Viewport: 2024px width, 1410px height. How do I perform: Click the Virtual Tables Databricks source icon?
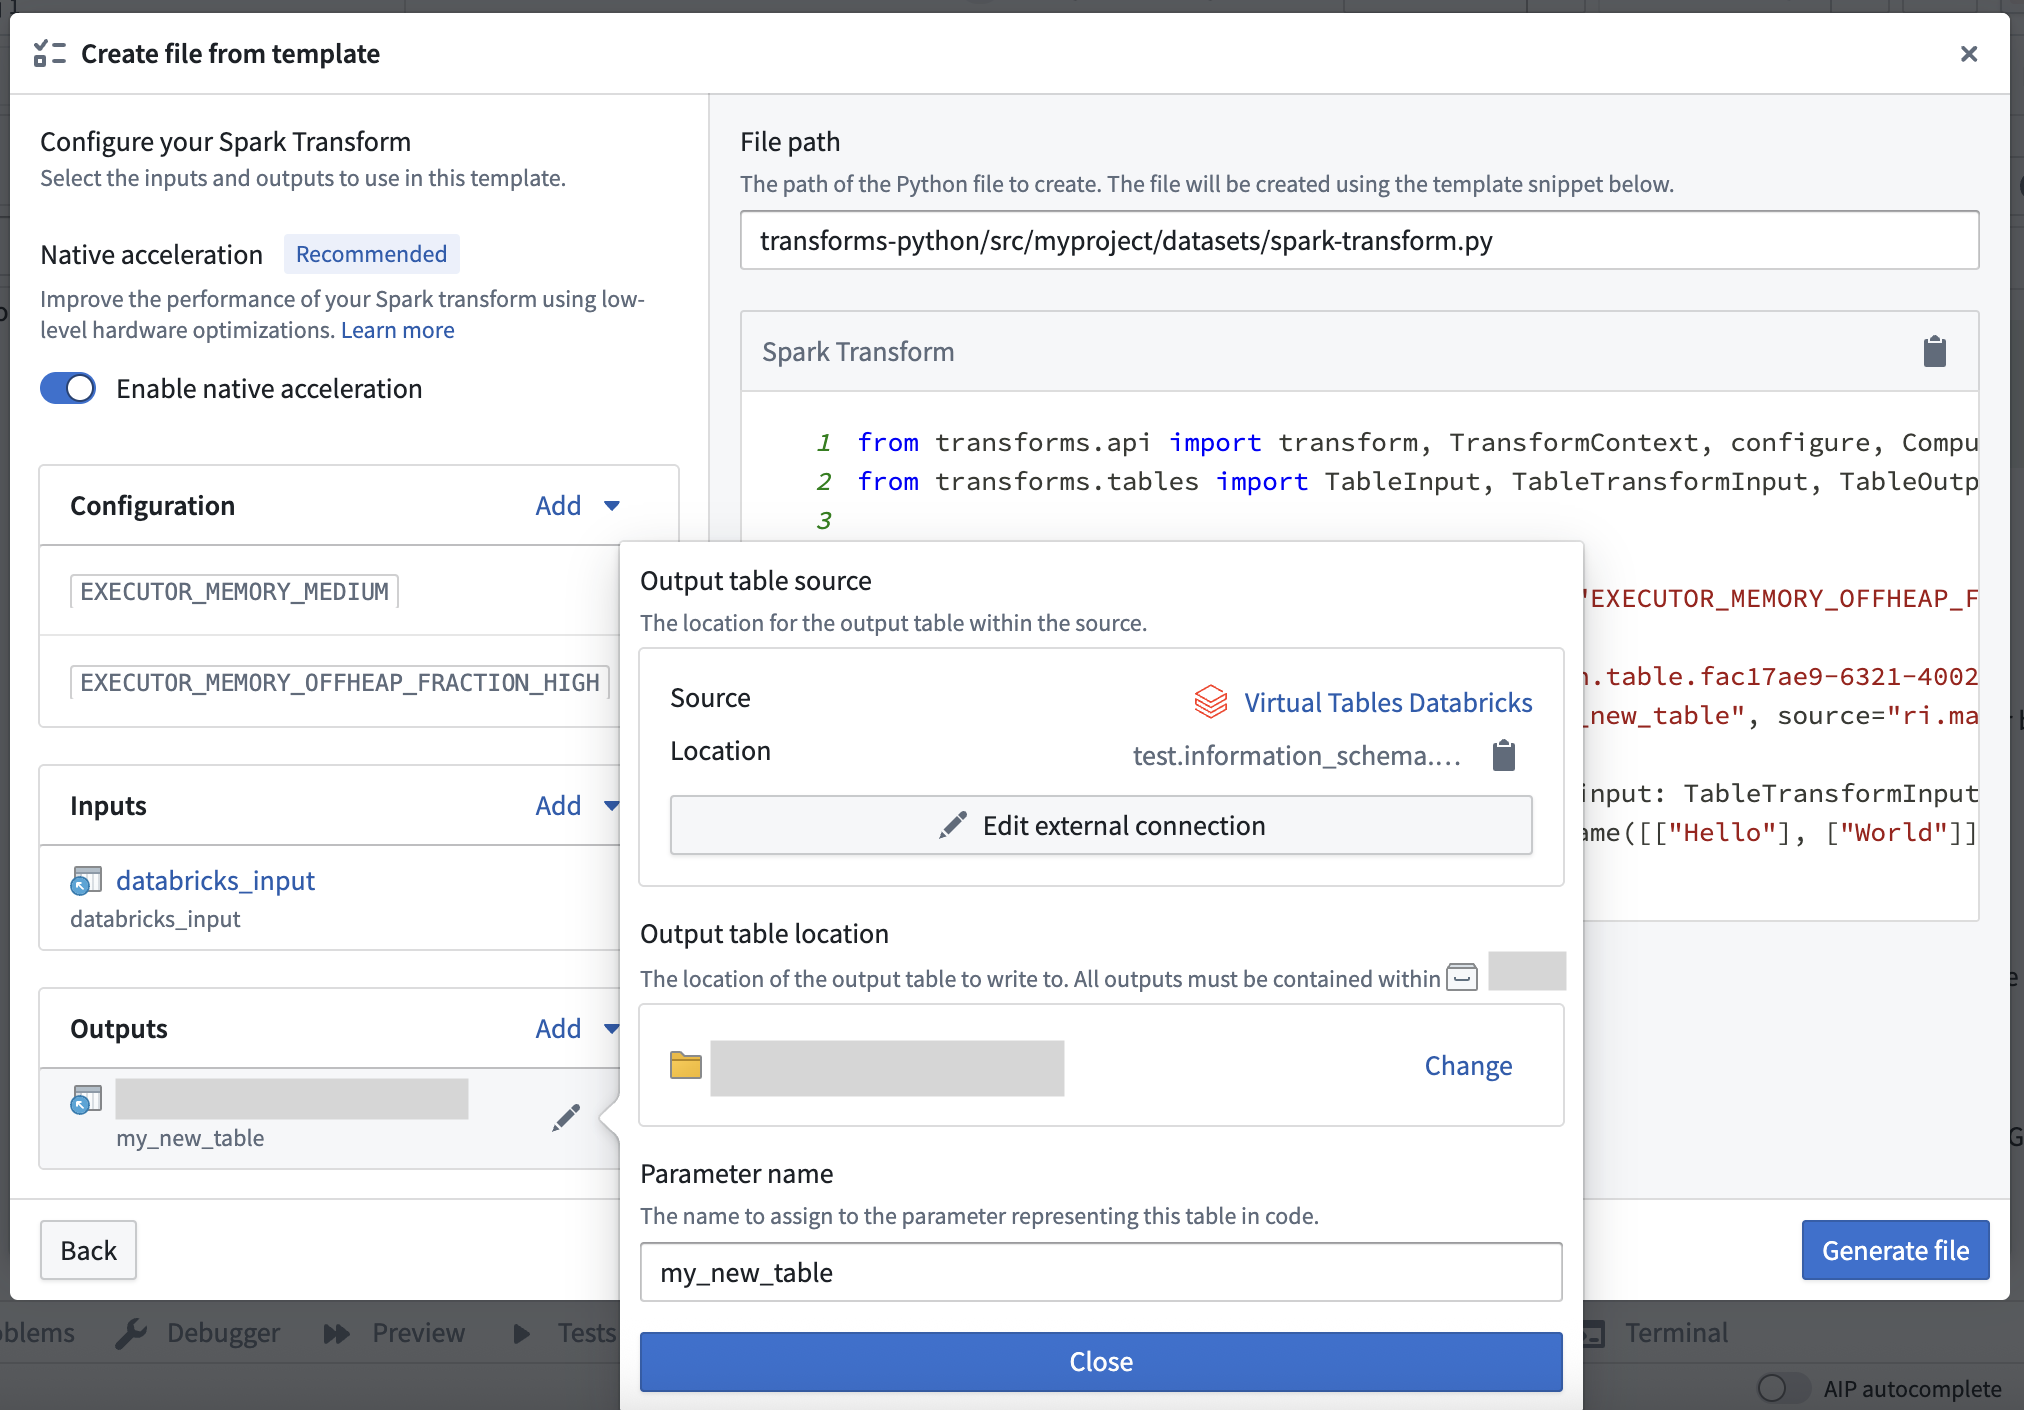(x=1211, y=701)
